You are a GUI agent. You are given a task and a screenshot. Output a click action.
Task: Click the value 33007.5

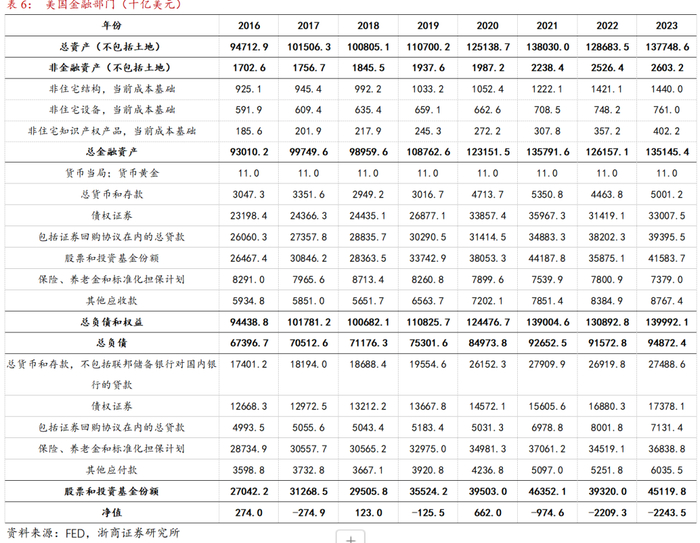[667, 216]
